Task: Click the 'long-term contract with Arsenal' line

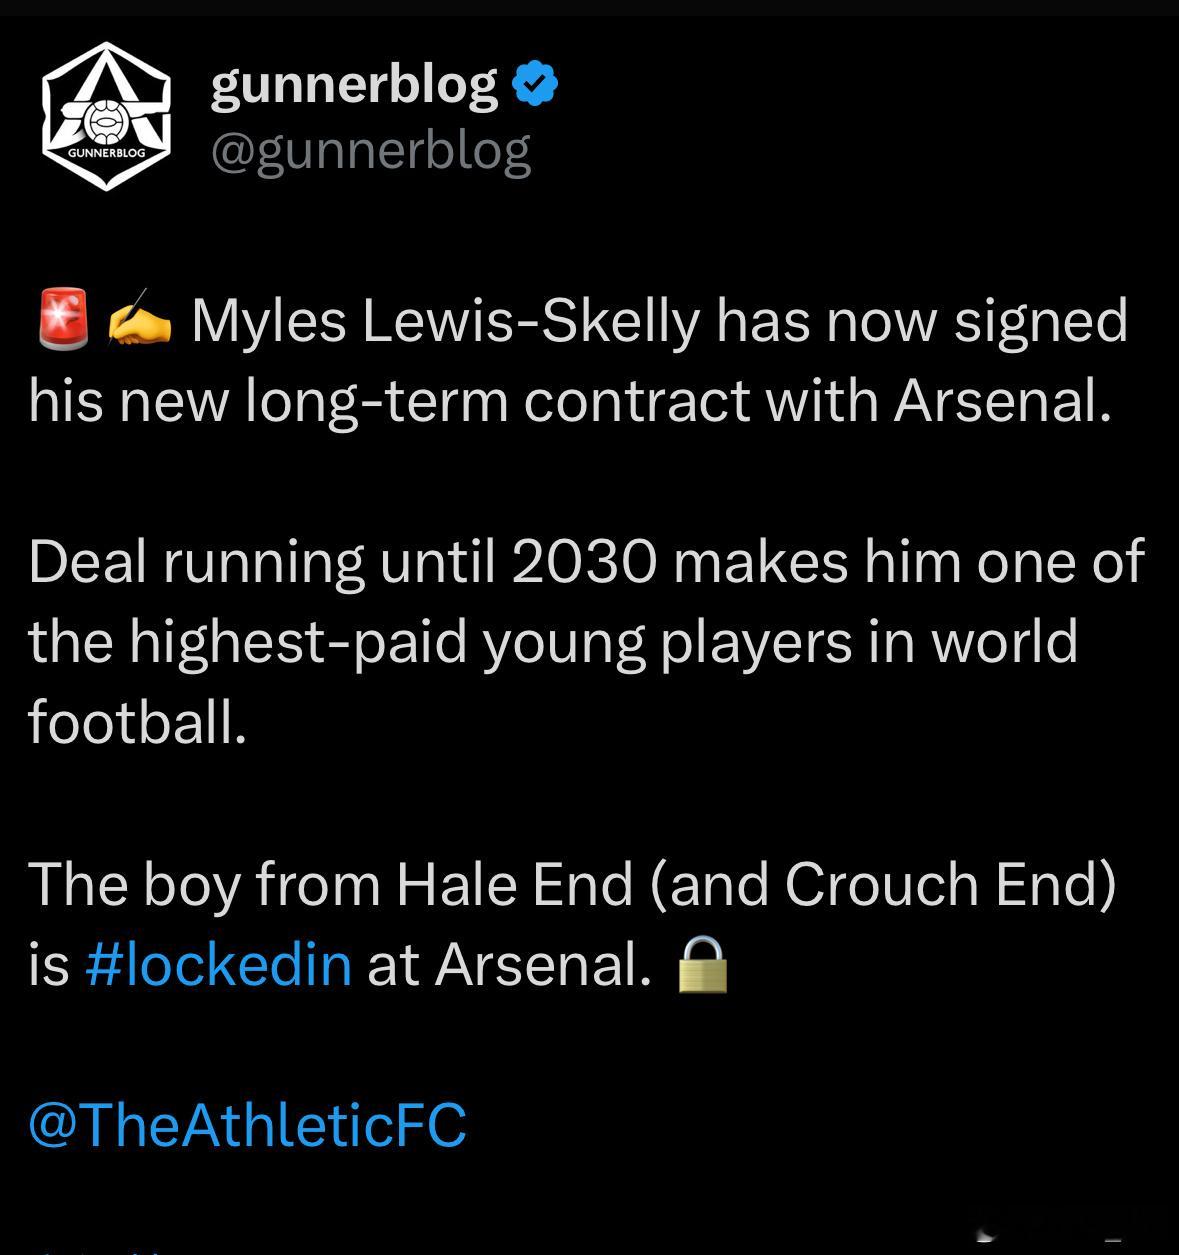Action: 570,401
